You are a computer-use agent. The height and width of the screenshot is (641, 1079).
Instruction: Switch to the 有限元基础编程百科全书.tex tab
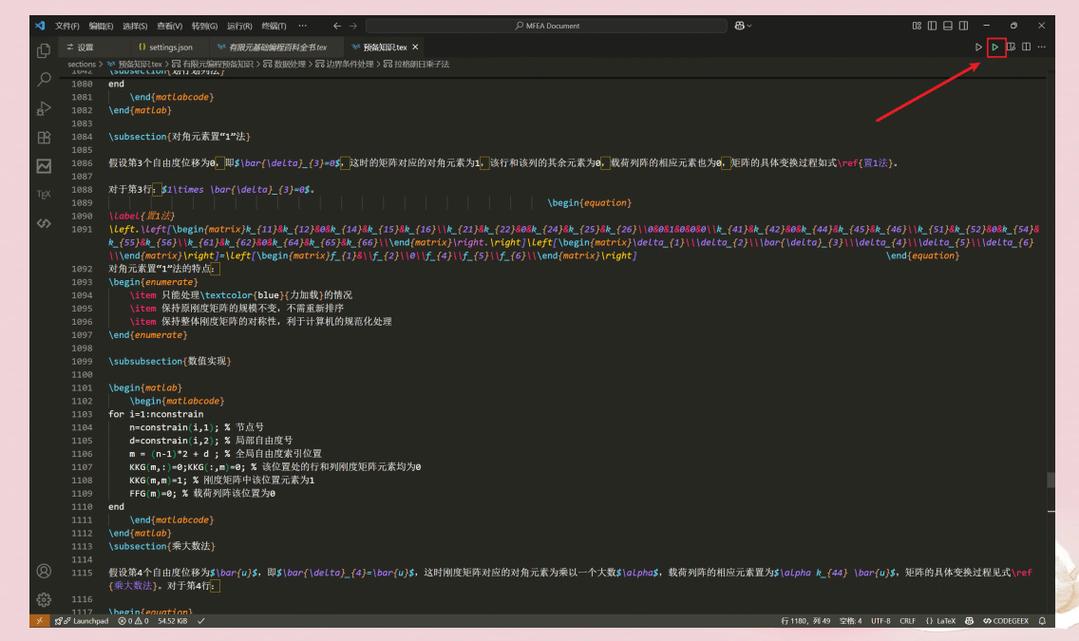(272, 47)
